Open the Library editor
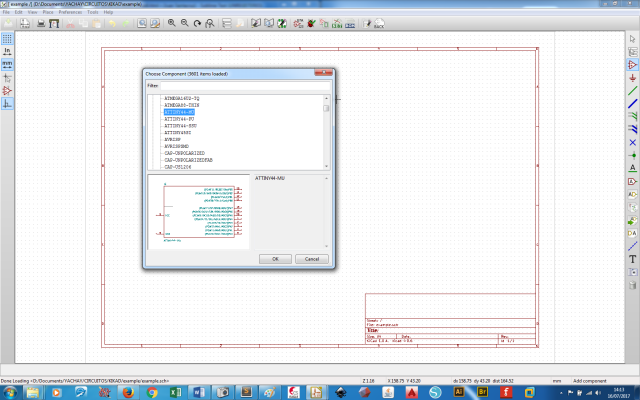Screen dimensions: 640x400 (256, 23)
